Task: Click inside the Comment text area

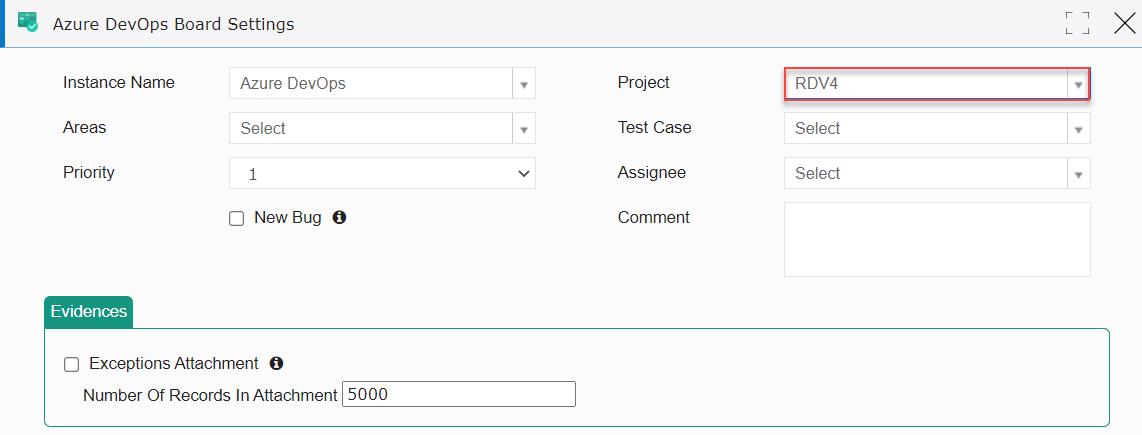Action: 937,240
